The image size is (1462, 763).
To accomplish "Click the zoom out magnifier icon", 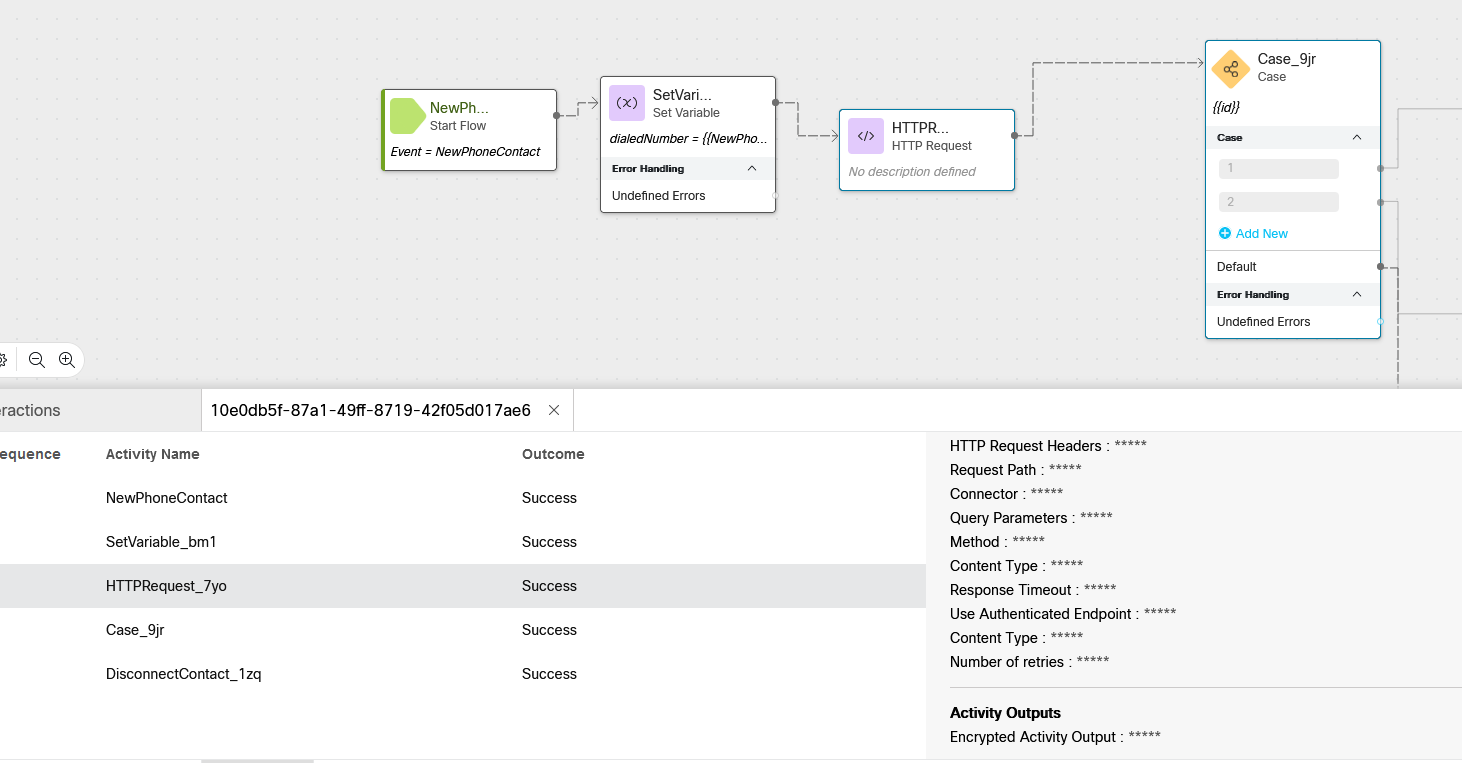I will [36, 359].
